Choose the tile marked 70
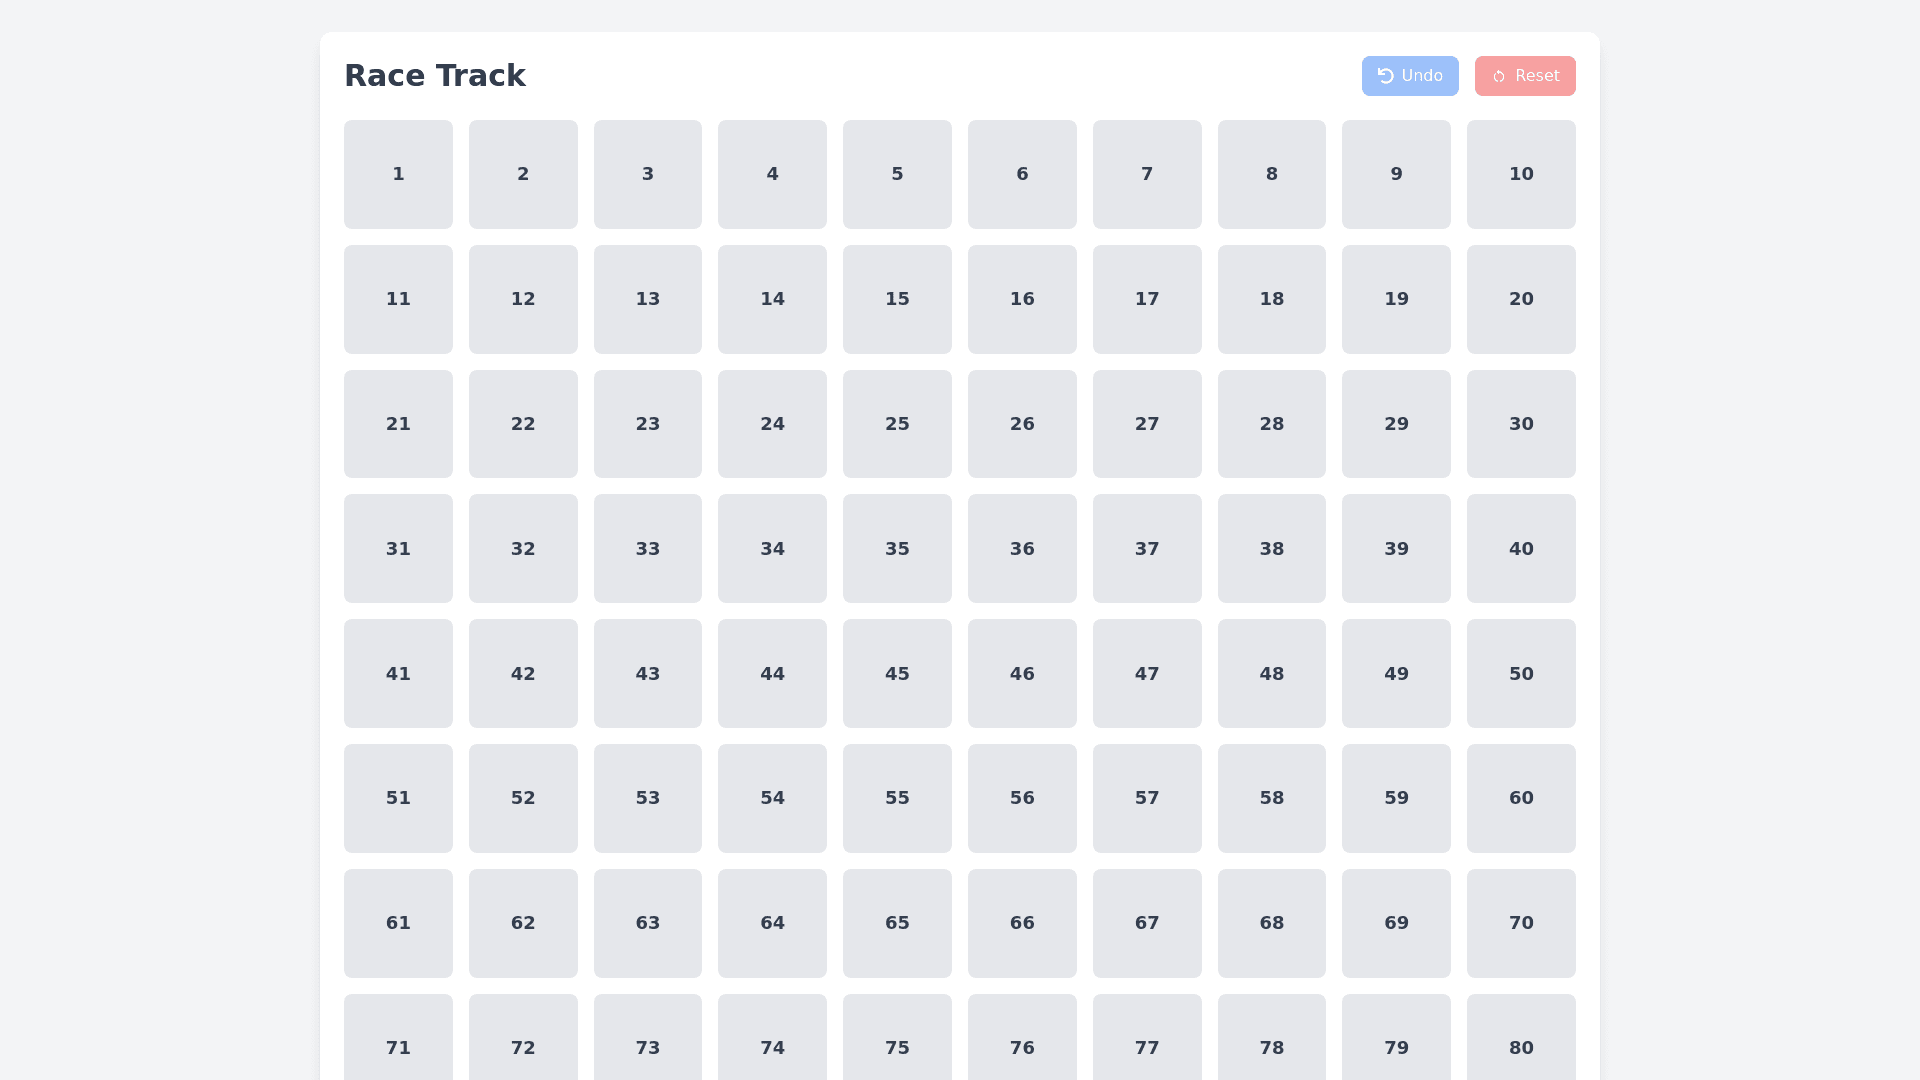The image size is (1920, 1080). [x=1520, y=923]
